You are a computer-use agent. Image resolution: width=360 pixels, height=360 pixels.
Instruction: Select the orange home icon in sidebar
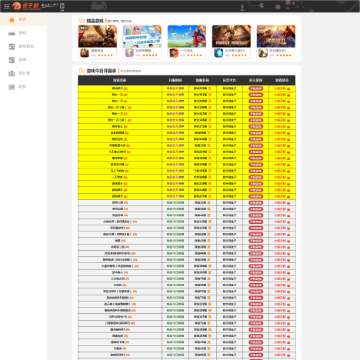point(12,20)
